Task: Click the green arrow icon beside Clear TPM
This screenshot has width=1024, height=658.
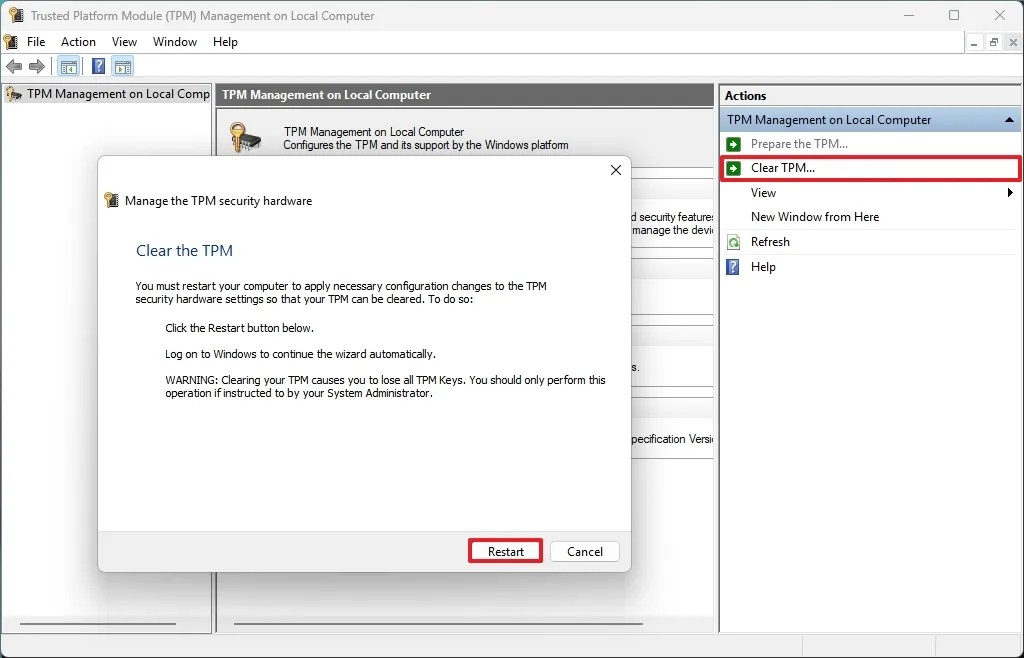Action: click(735, 168)
